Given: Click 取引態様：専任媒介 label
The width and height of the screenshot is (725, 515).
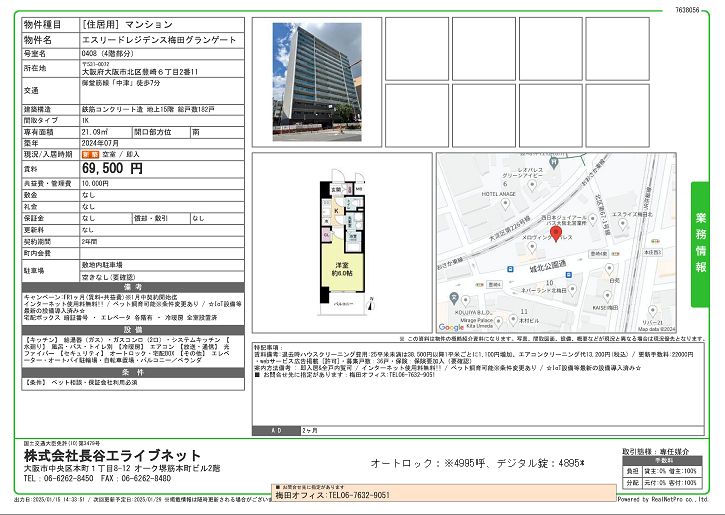Looking at the screenshot, I should tap(656, 452).
